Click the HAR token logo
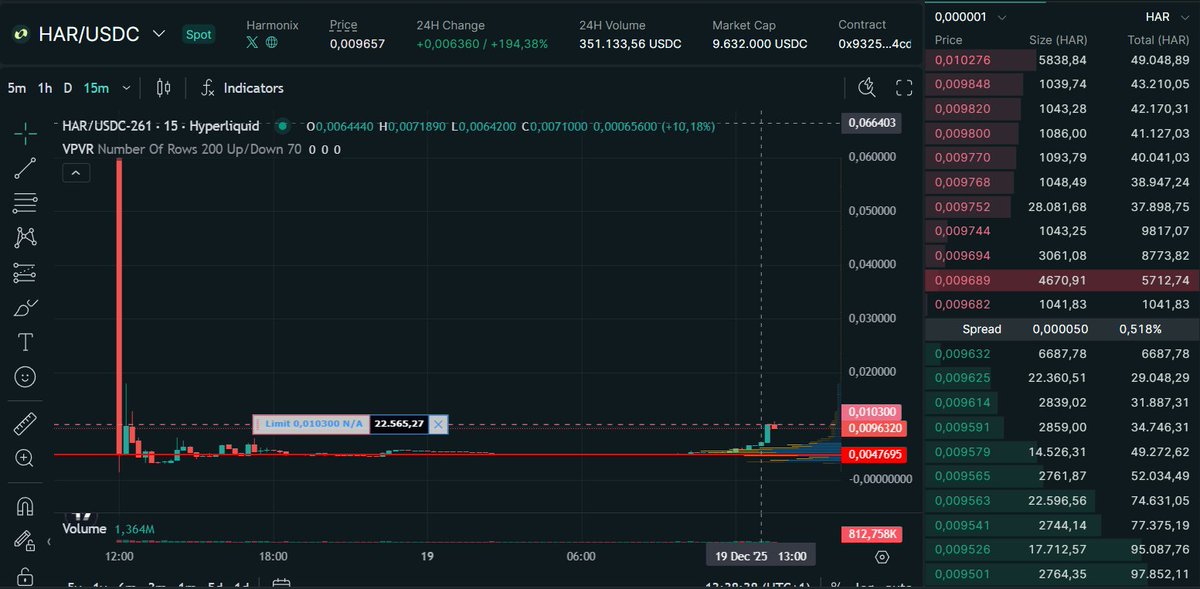The image size is (1200, 589). click(21, 34)
